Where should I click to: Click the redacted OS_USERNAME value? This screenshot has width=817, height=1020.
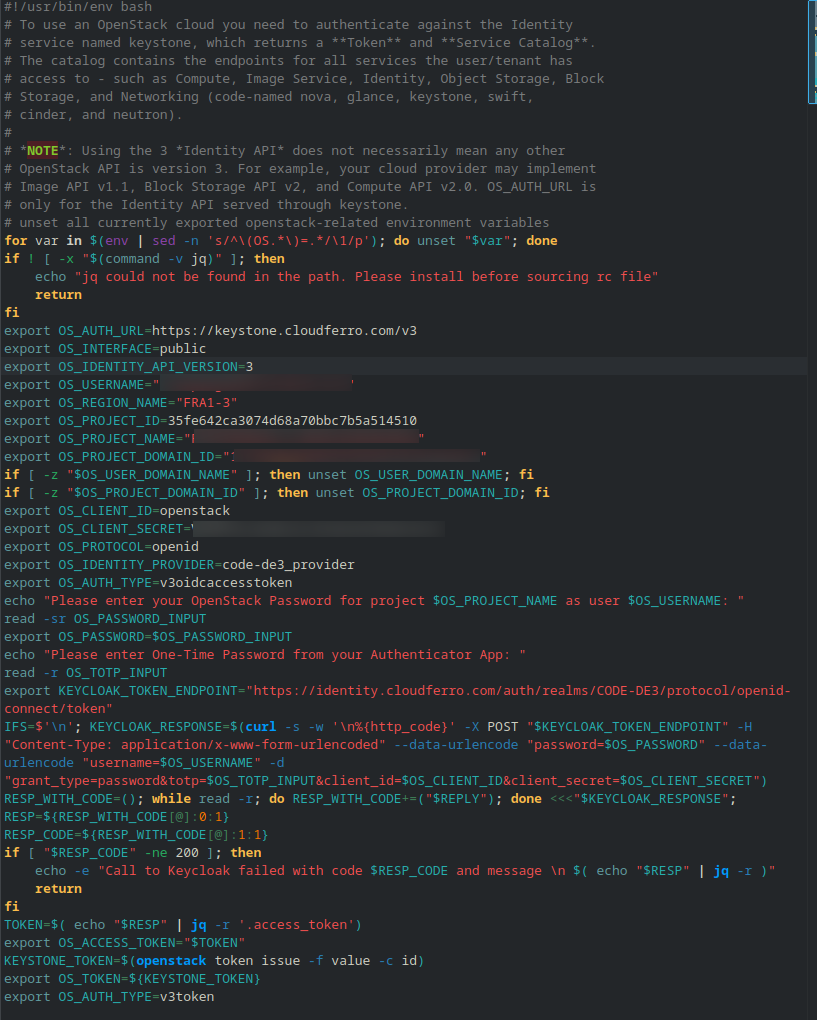pos(254,384)
